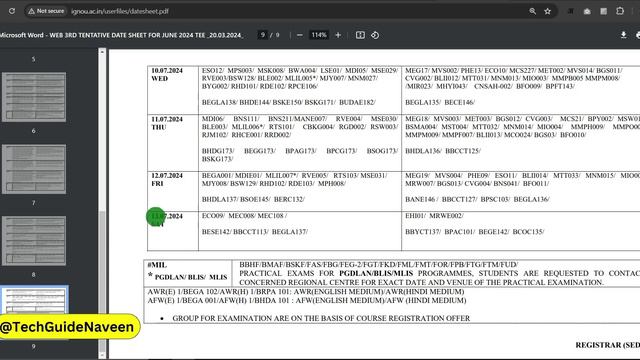Select the ignou.ac.in datesheet.pdf address field
This screenshot has height=360, width=640.
pyautogui.click(x=120, y=11)
